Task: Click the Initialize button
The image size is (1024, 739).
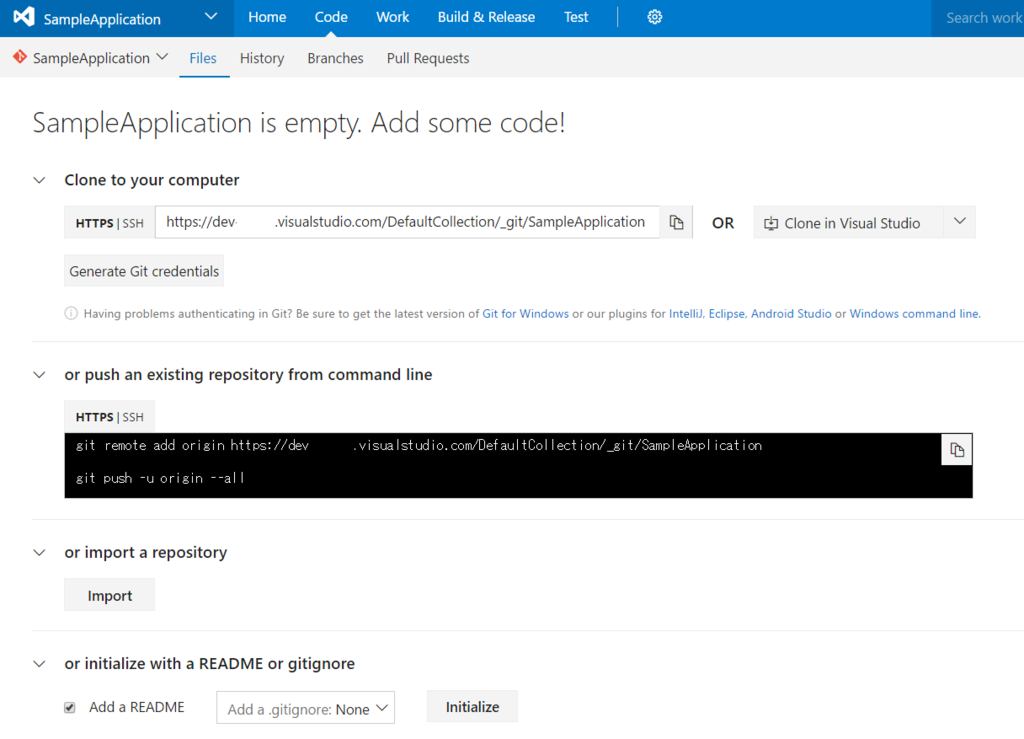Action: click(x=472, y=706)
